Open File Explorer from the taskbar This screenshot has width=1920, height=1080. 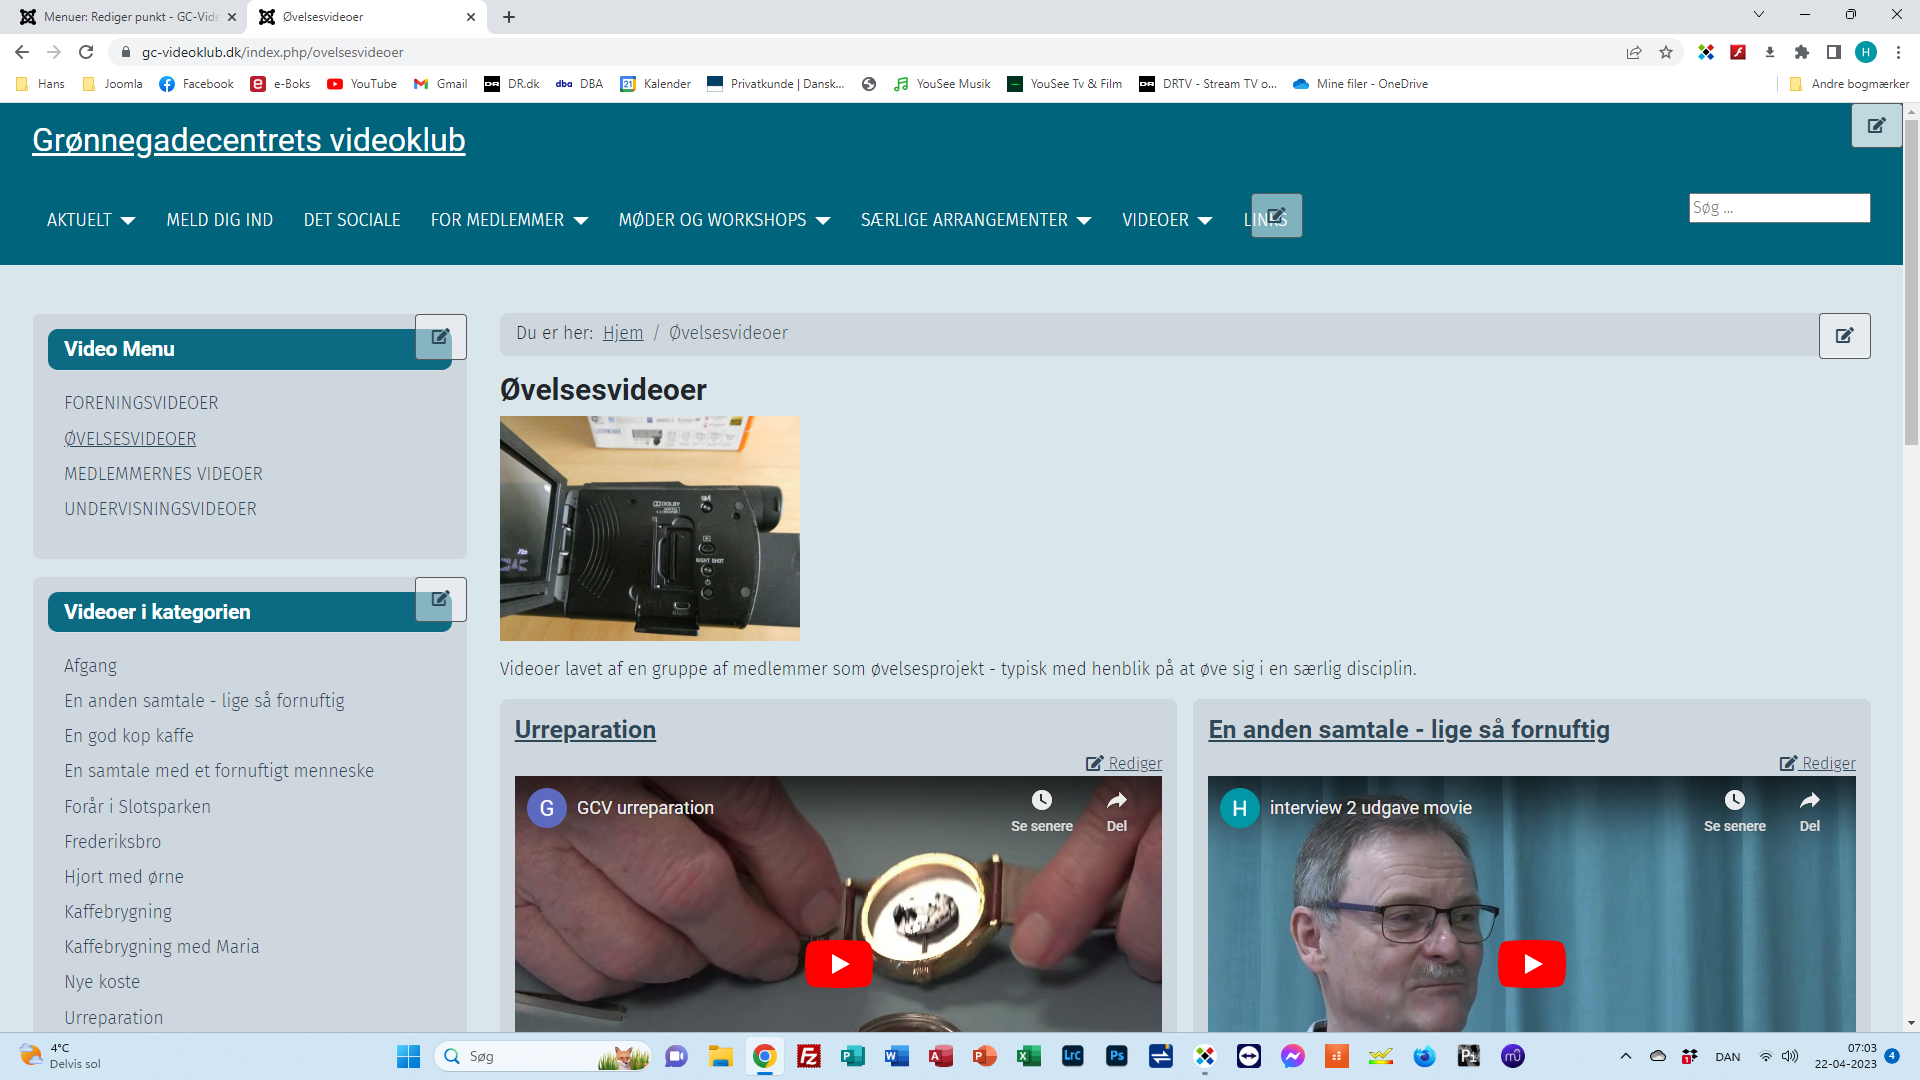click(x=721, y=1056)
